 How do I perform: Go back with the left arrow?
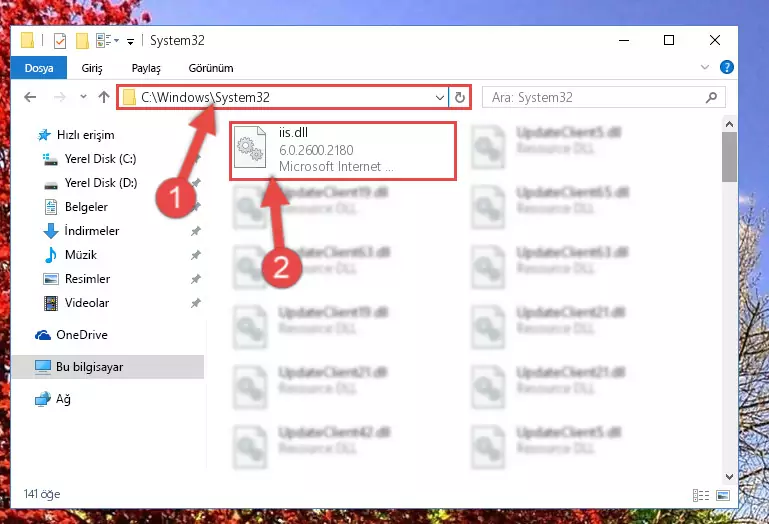(30, 97)
